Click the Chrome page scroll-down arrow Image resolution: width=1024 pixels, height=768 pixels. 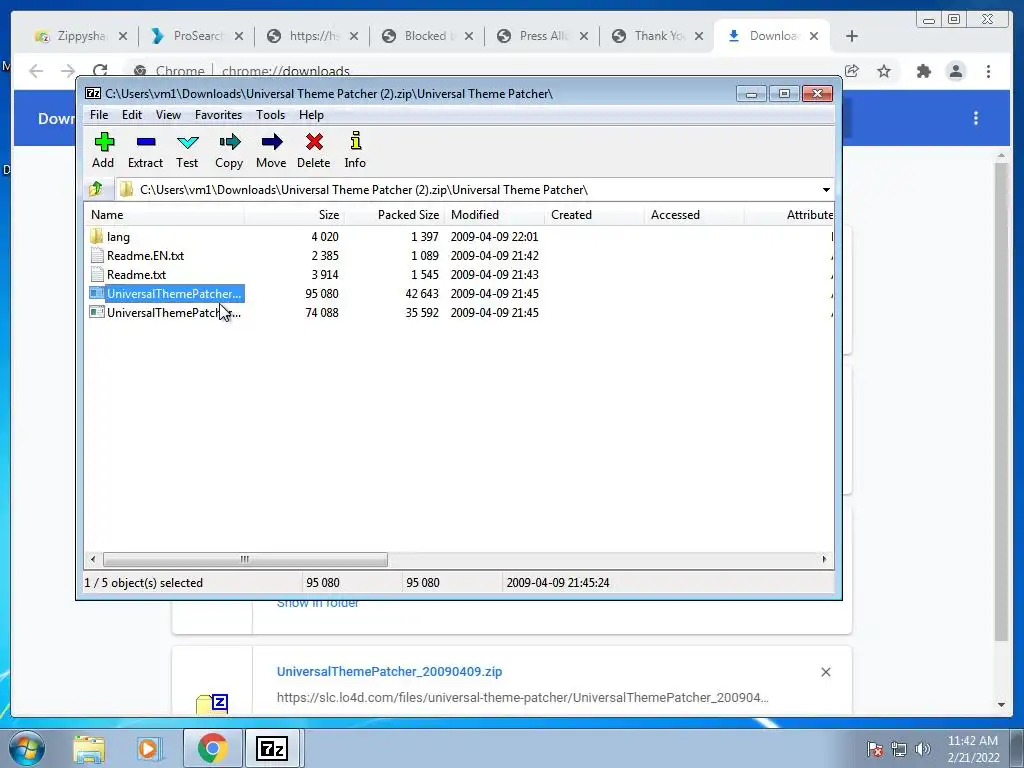[1002, 705]
